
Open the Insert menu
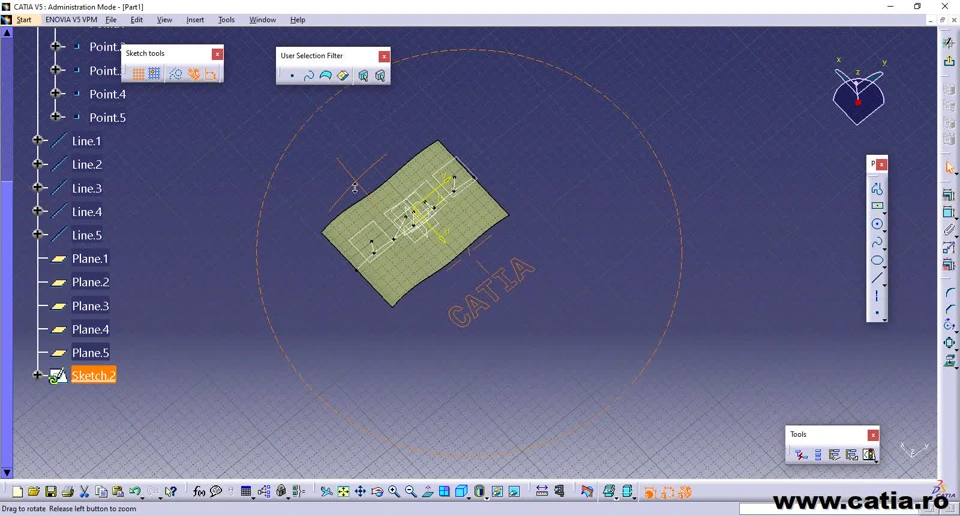coord(195,20)
